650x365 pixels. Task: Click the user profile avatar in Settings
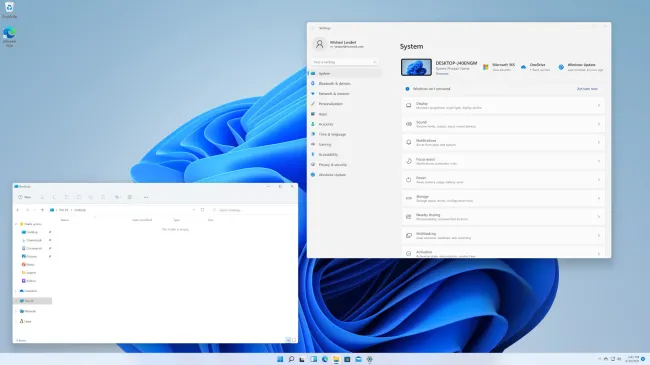320,44
